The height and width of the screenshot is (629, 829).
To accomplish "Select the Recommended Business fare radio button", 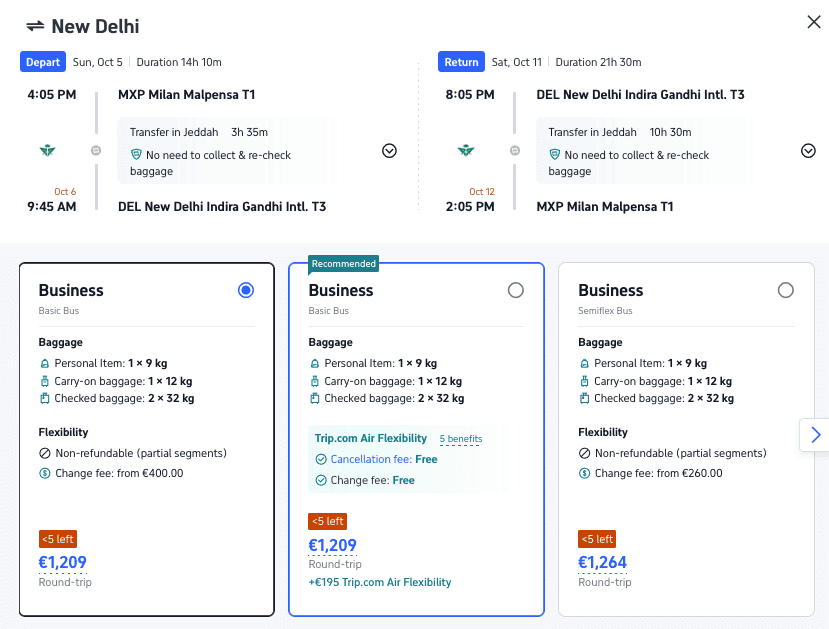I will click(x=515, y=290).
